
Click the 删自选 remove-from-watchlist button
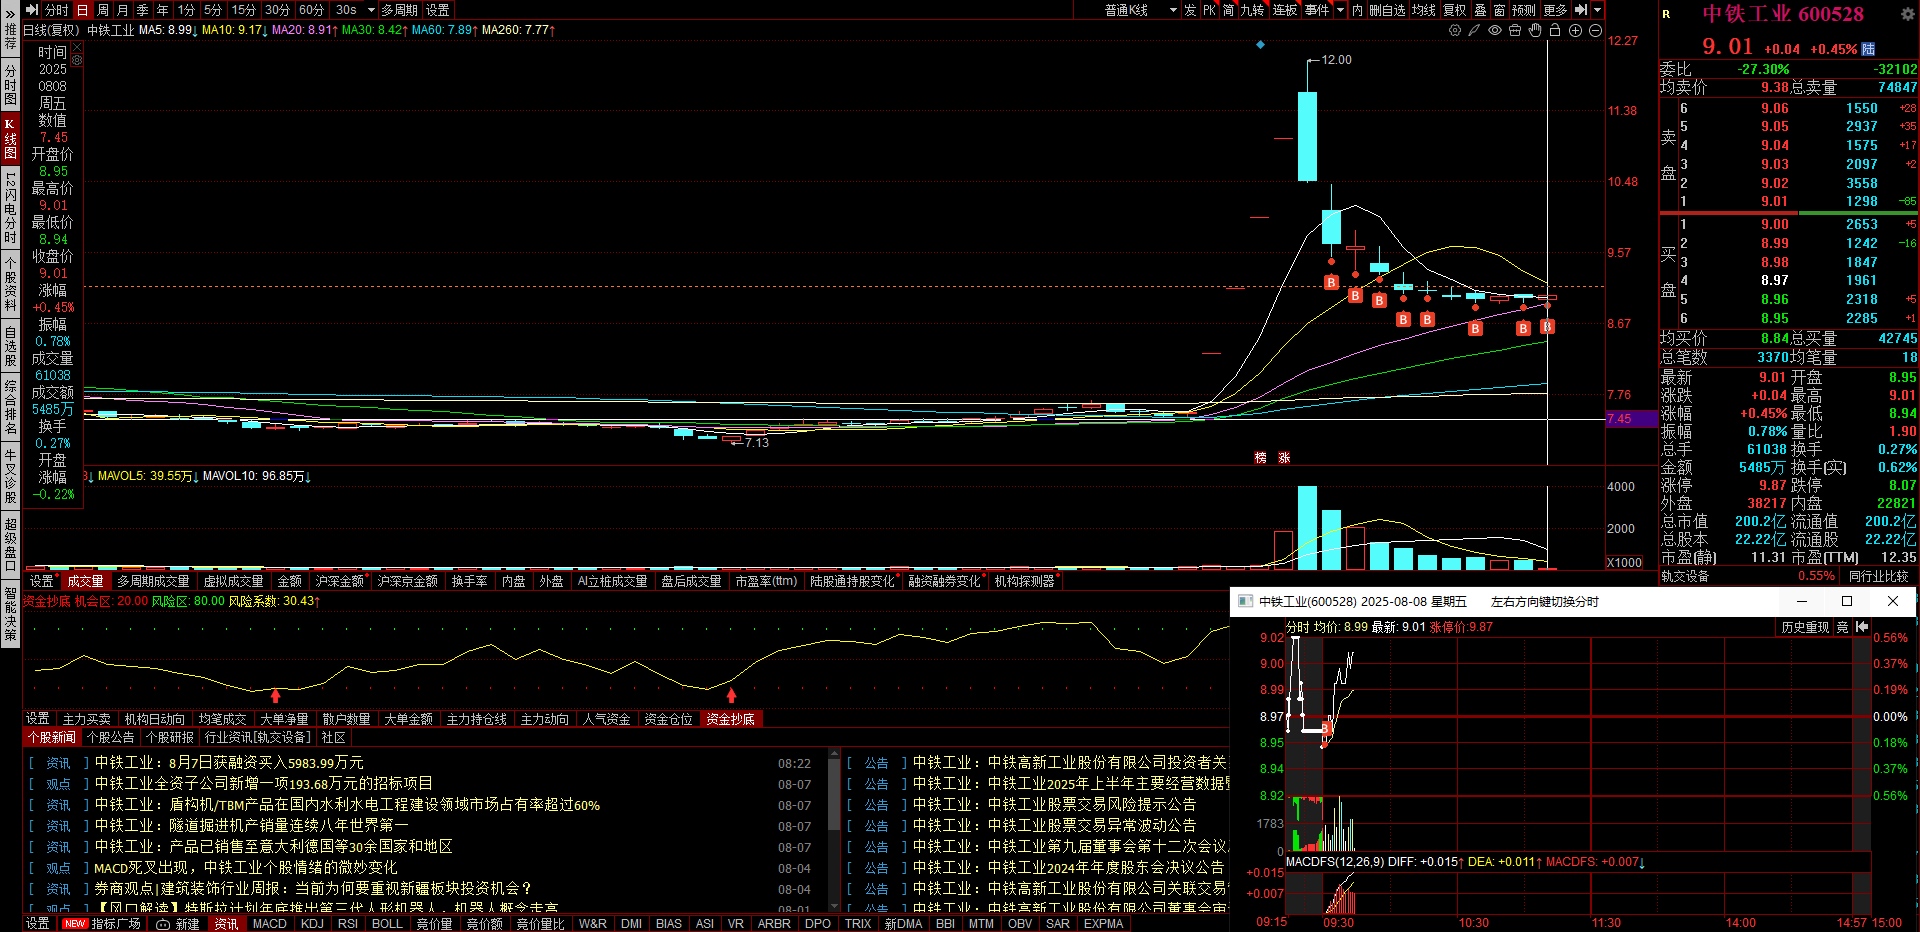(x=1387, y=10)
